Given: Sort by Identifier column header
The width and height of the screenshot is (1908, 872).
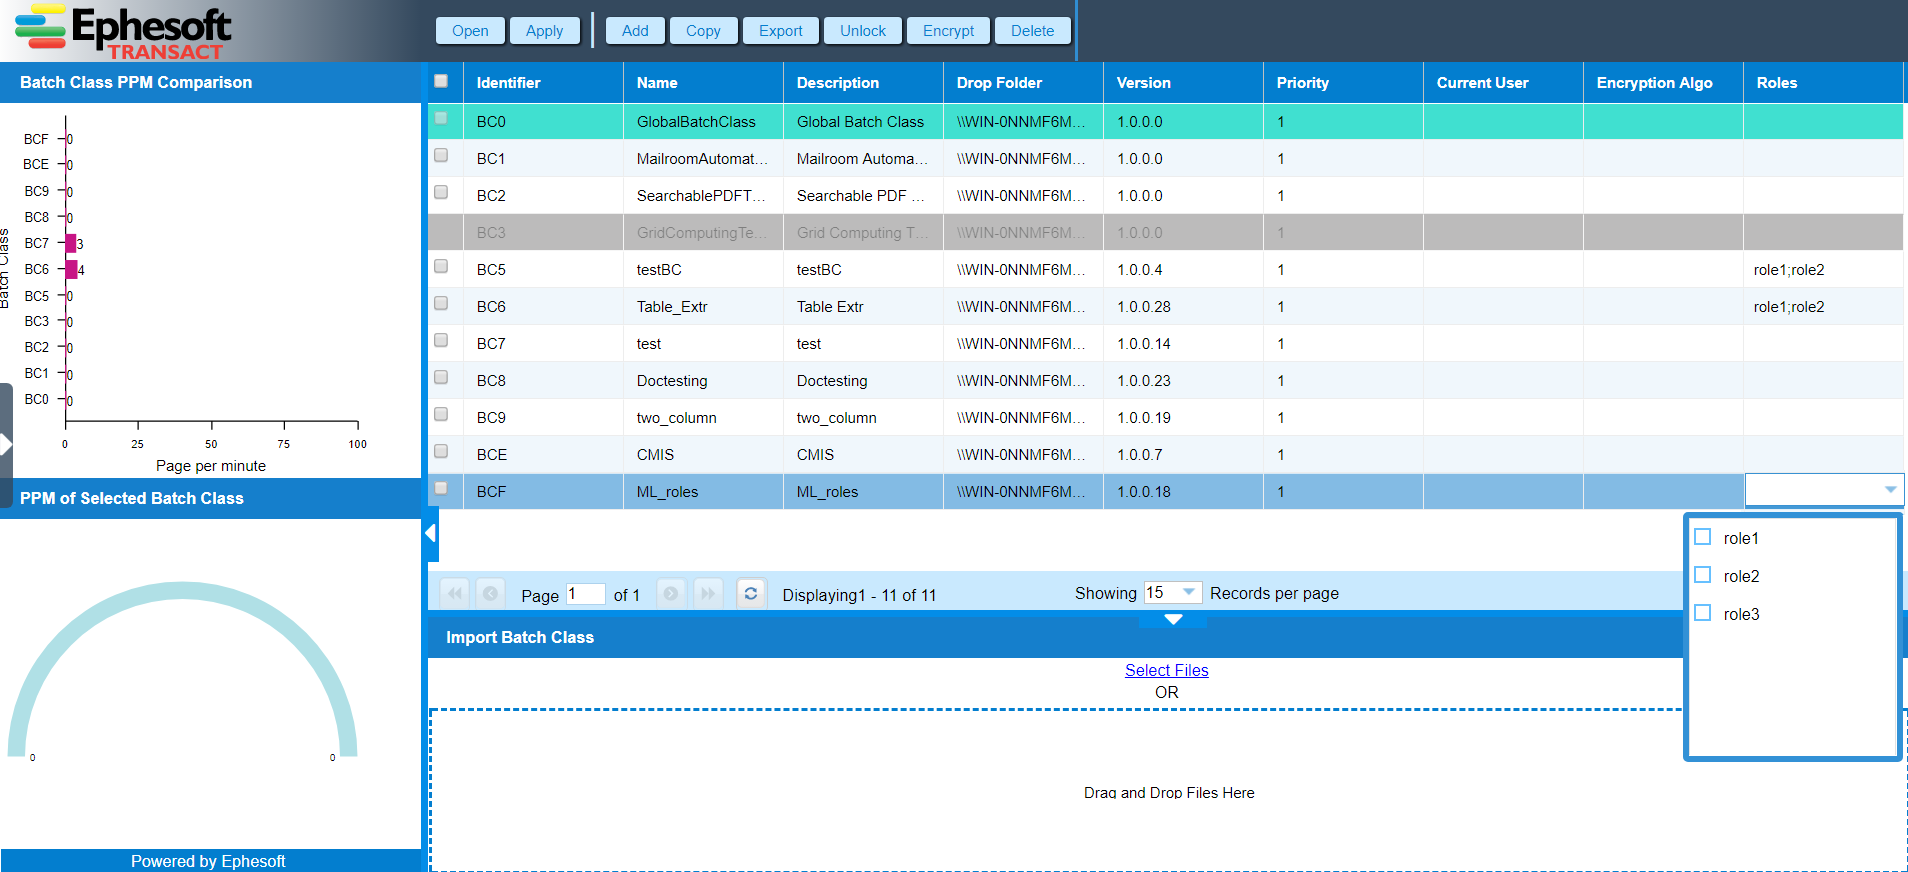Looking at the screenshot, I should tap(543, 82).
